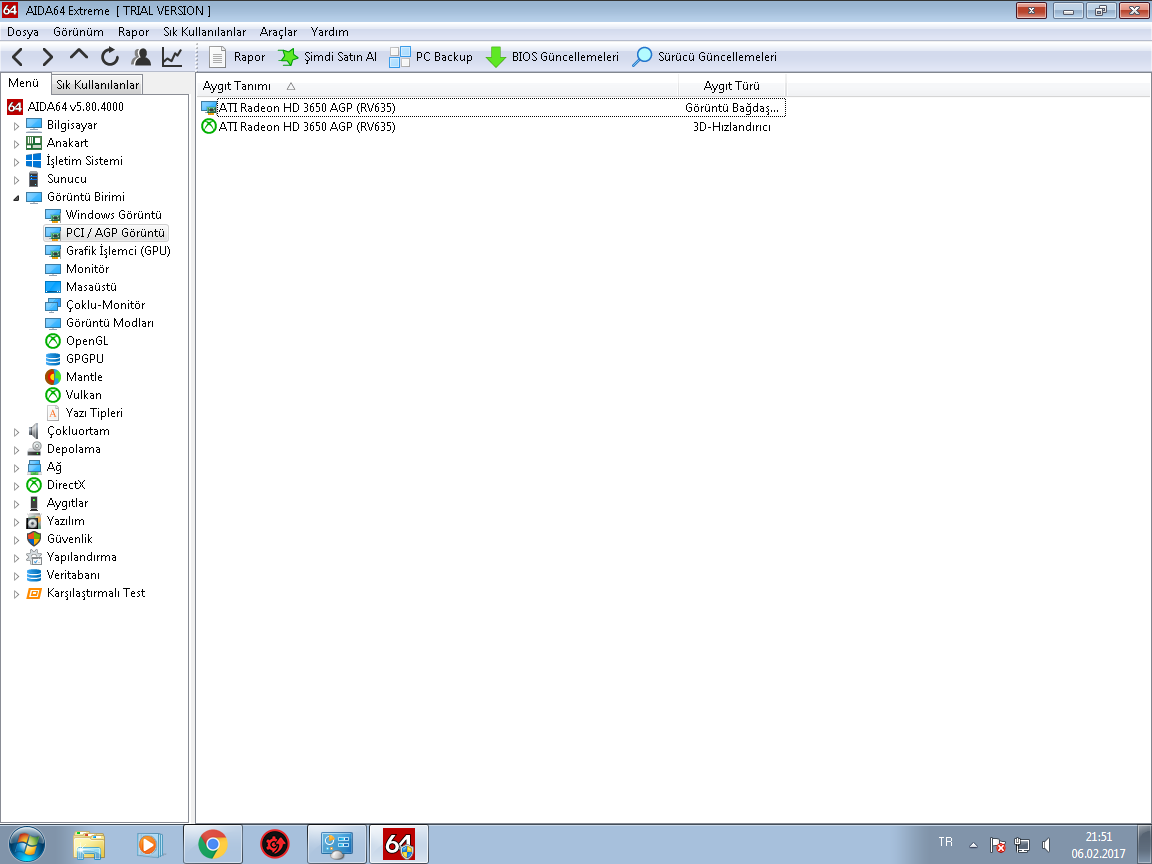The height and width of the screenshot is (864, 1152).
Task: Open the Araçlar menu
Action: 278,32
